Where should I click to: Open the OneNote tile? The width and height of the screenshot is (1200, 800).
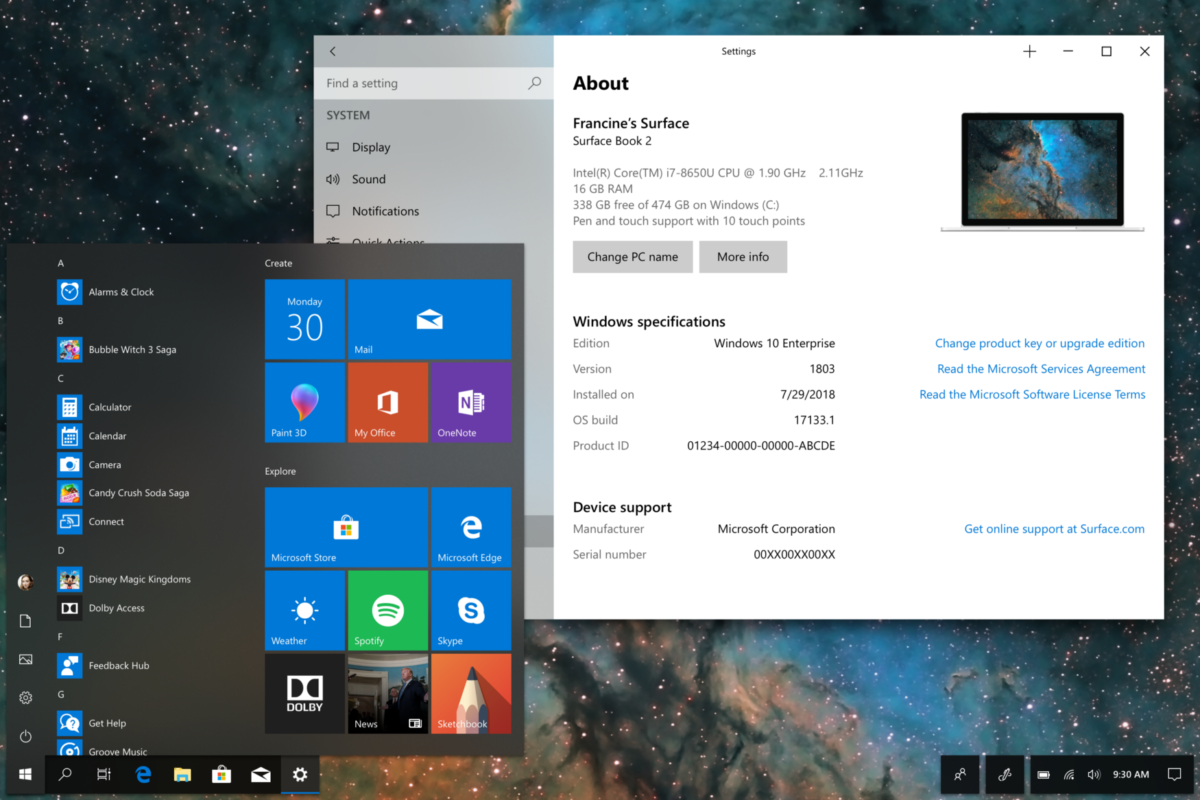click(471, 402)
